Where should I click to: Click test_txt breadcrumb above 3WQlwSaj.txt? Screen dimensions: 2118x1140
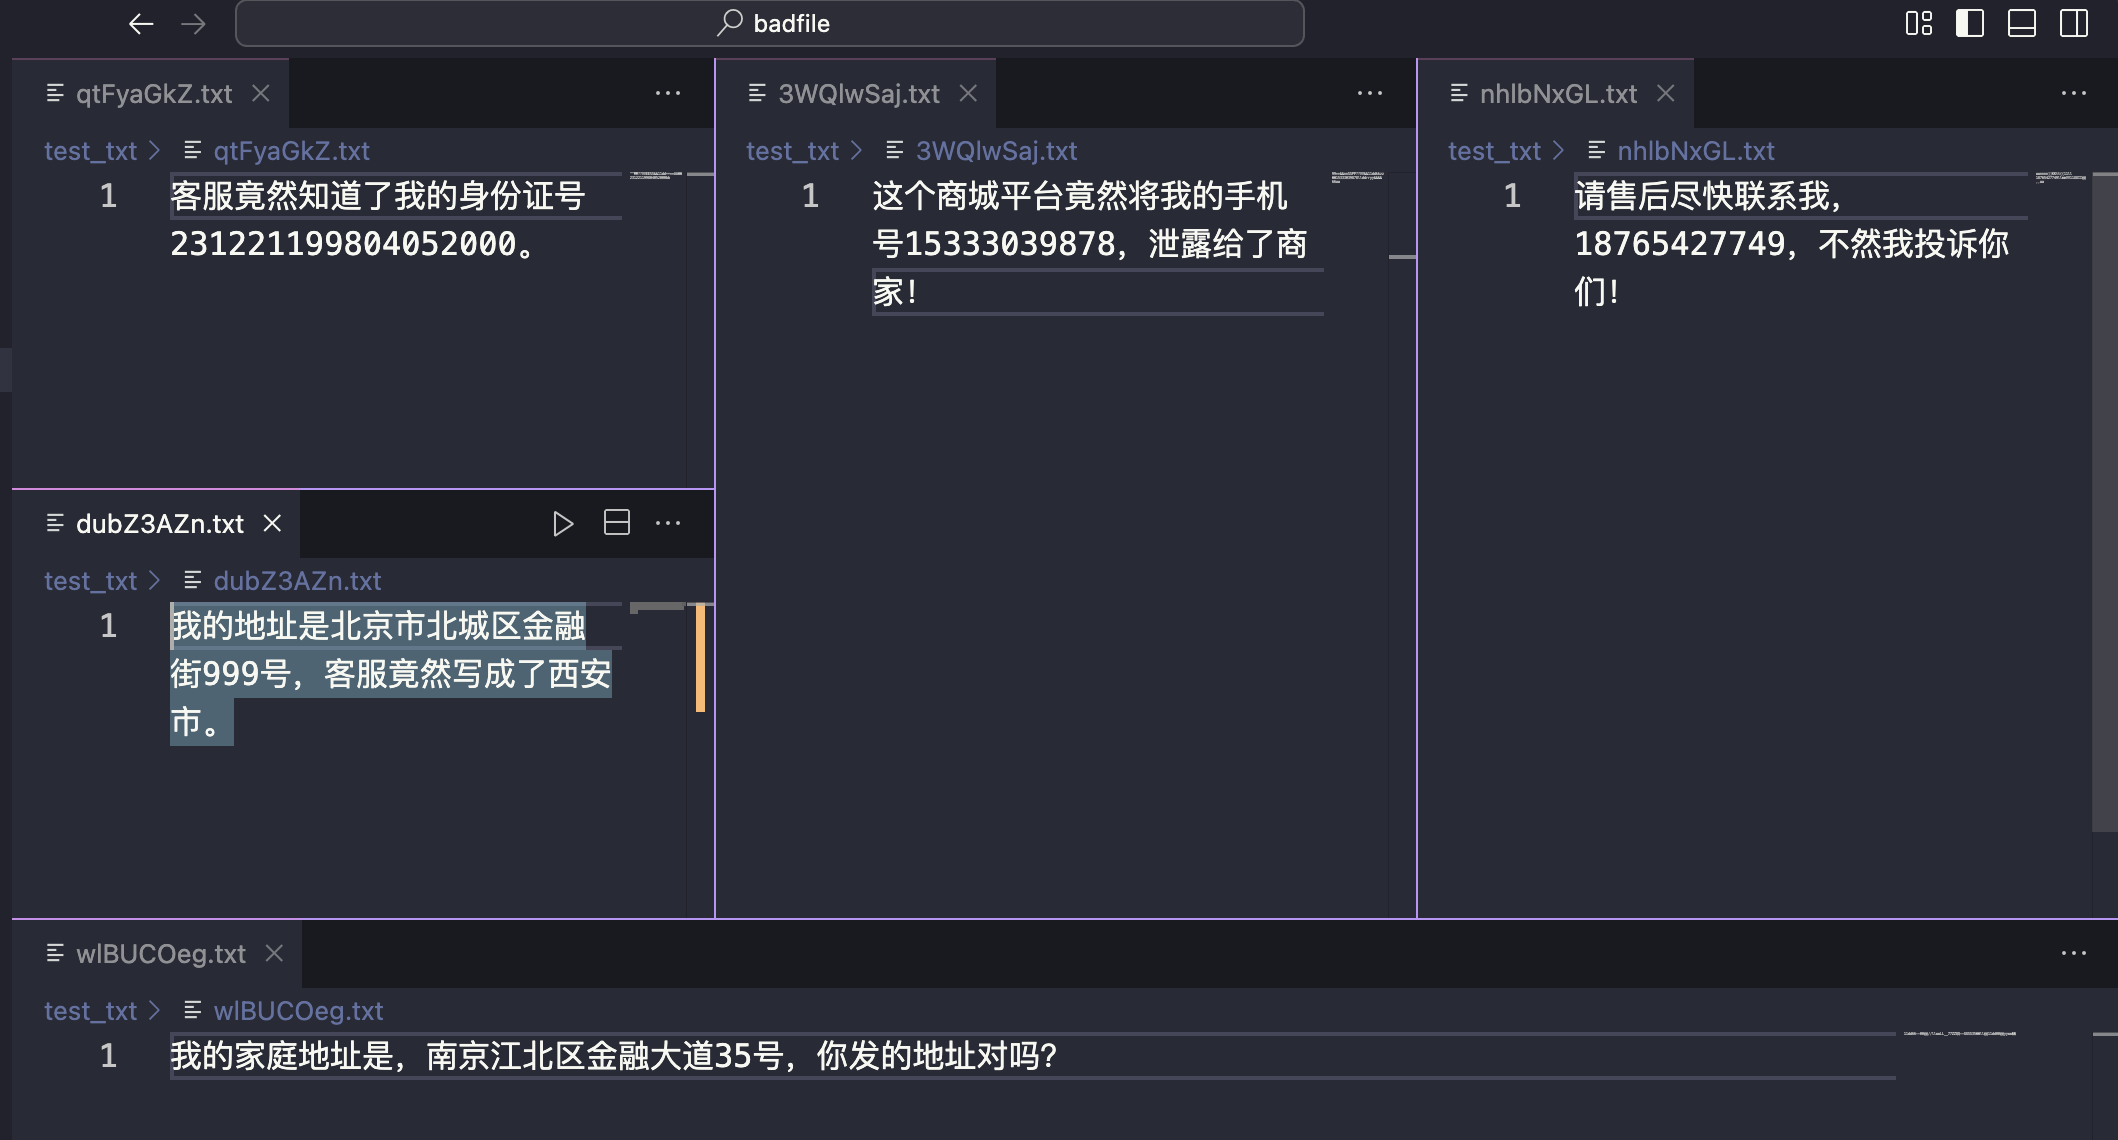792,151
